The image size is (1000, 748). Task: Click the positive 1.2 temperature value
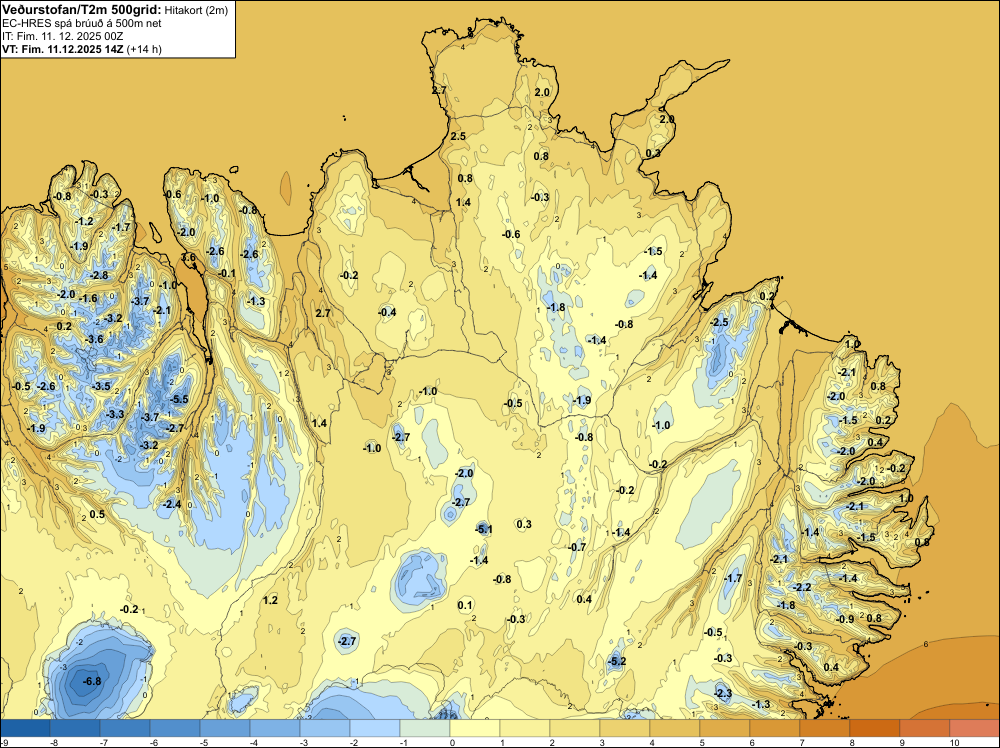coord(270,600)
